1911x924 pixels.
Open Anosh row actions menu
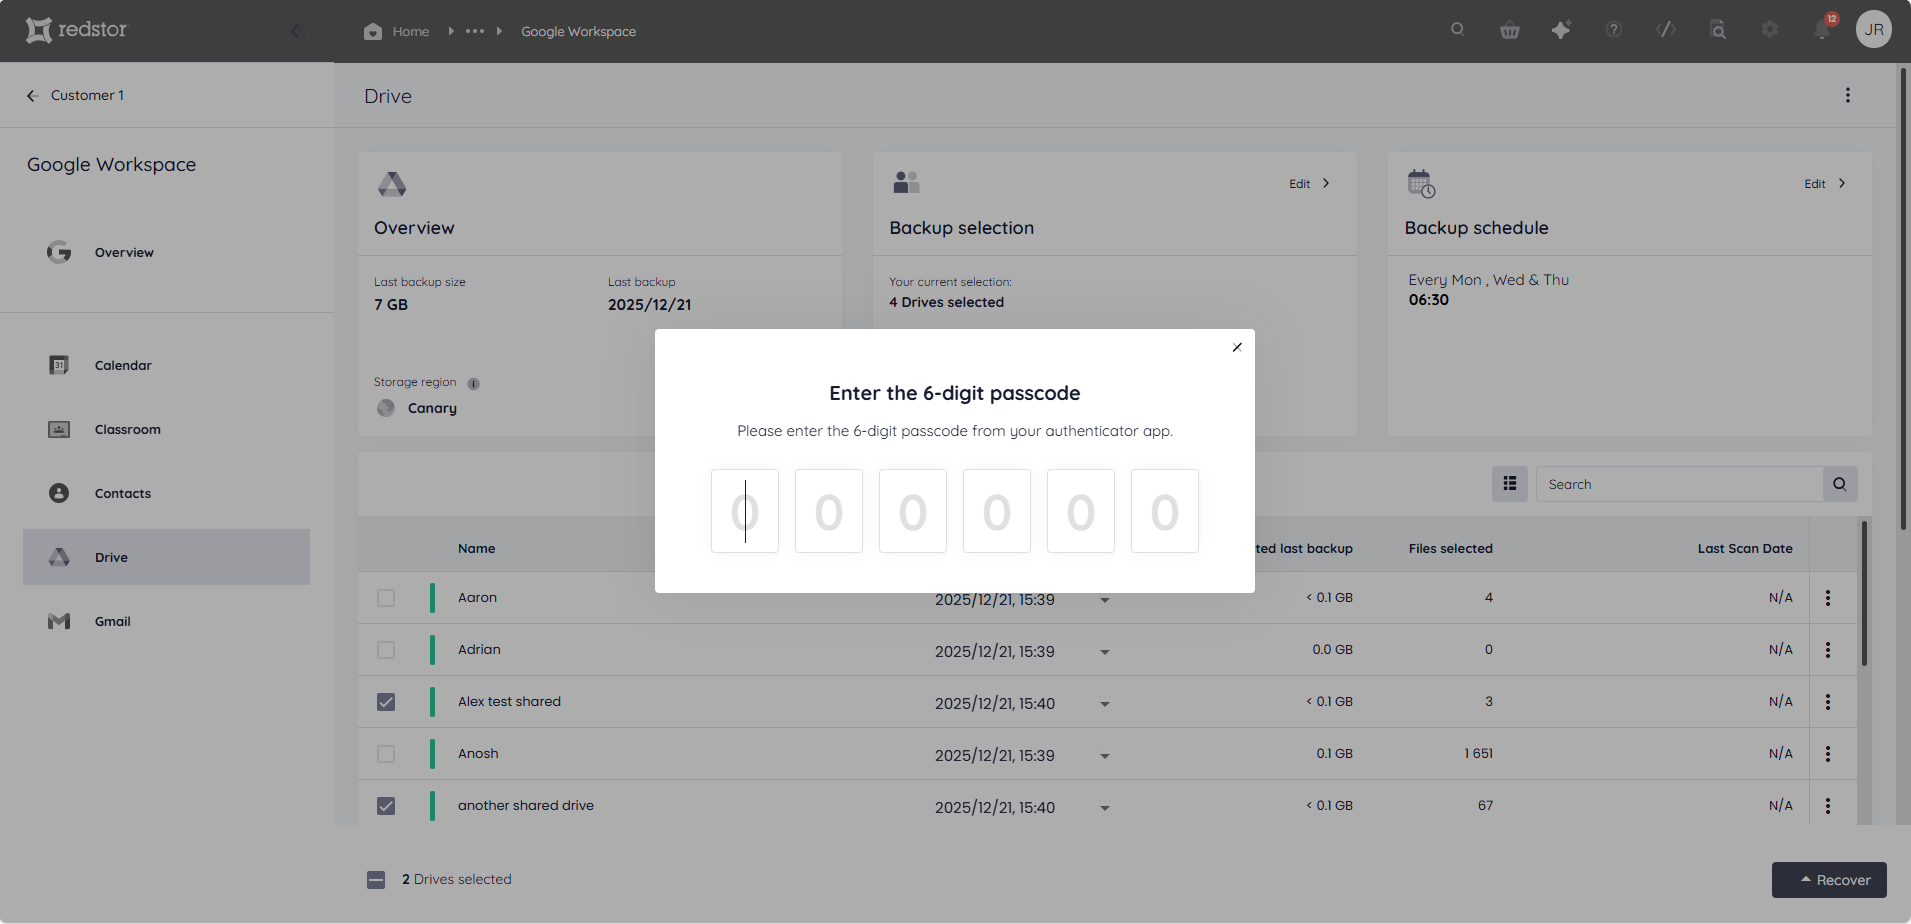pos(1828,754)
